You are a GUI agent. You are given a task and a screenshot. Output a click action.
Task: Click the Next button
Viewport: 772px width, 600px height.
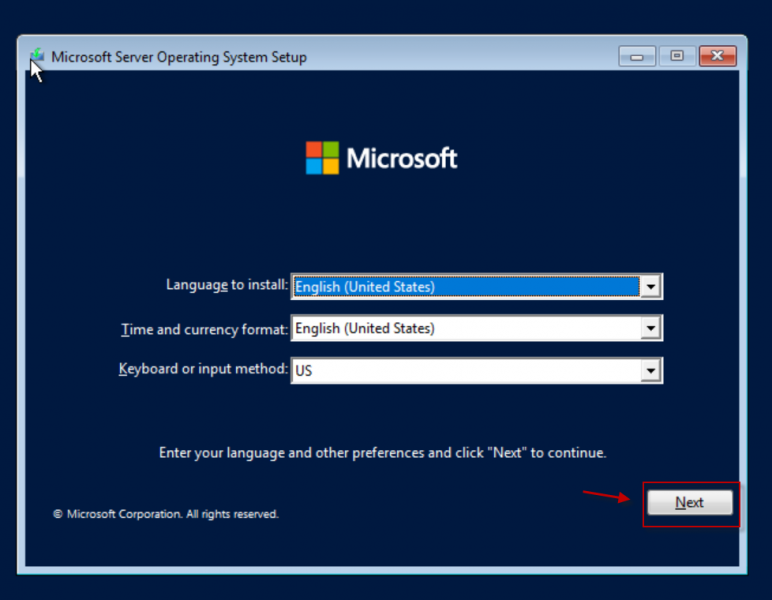689,503
